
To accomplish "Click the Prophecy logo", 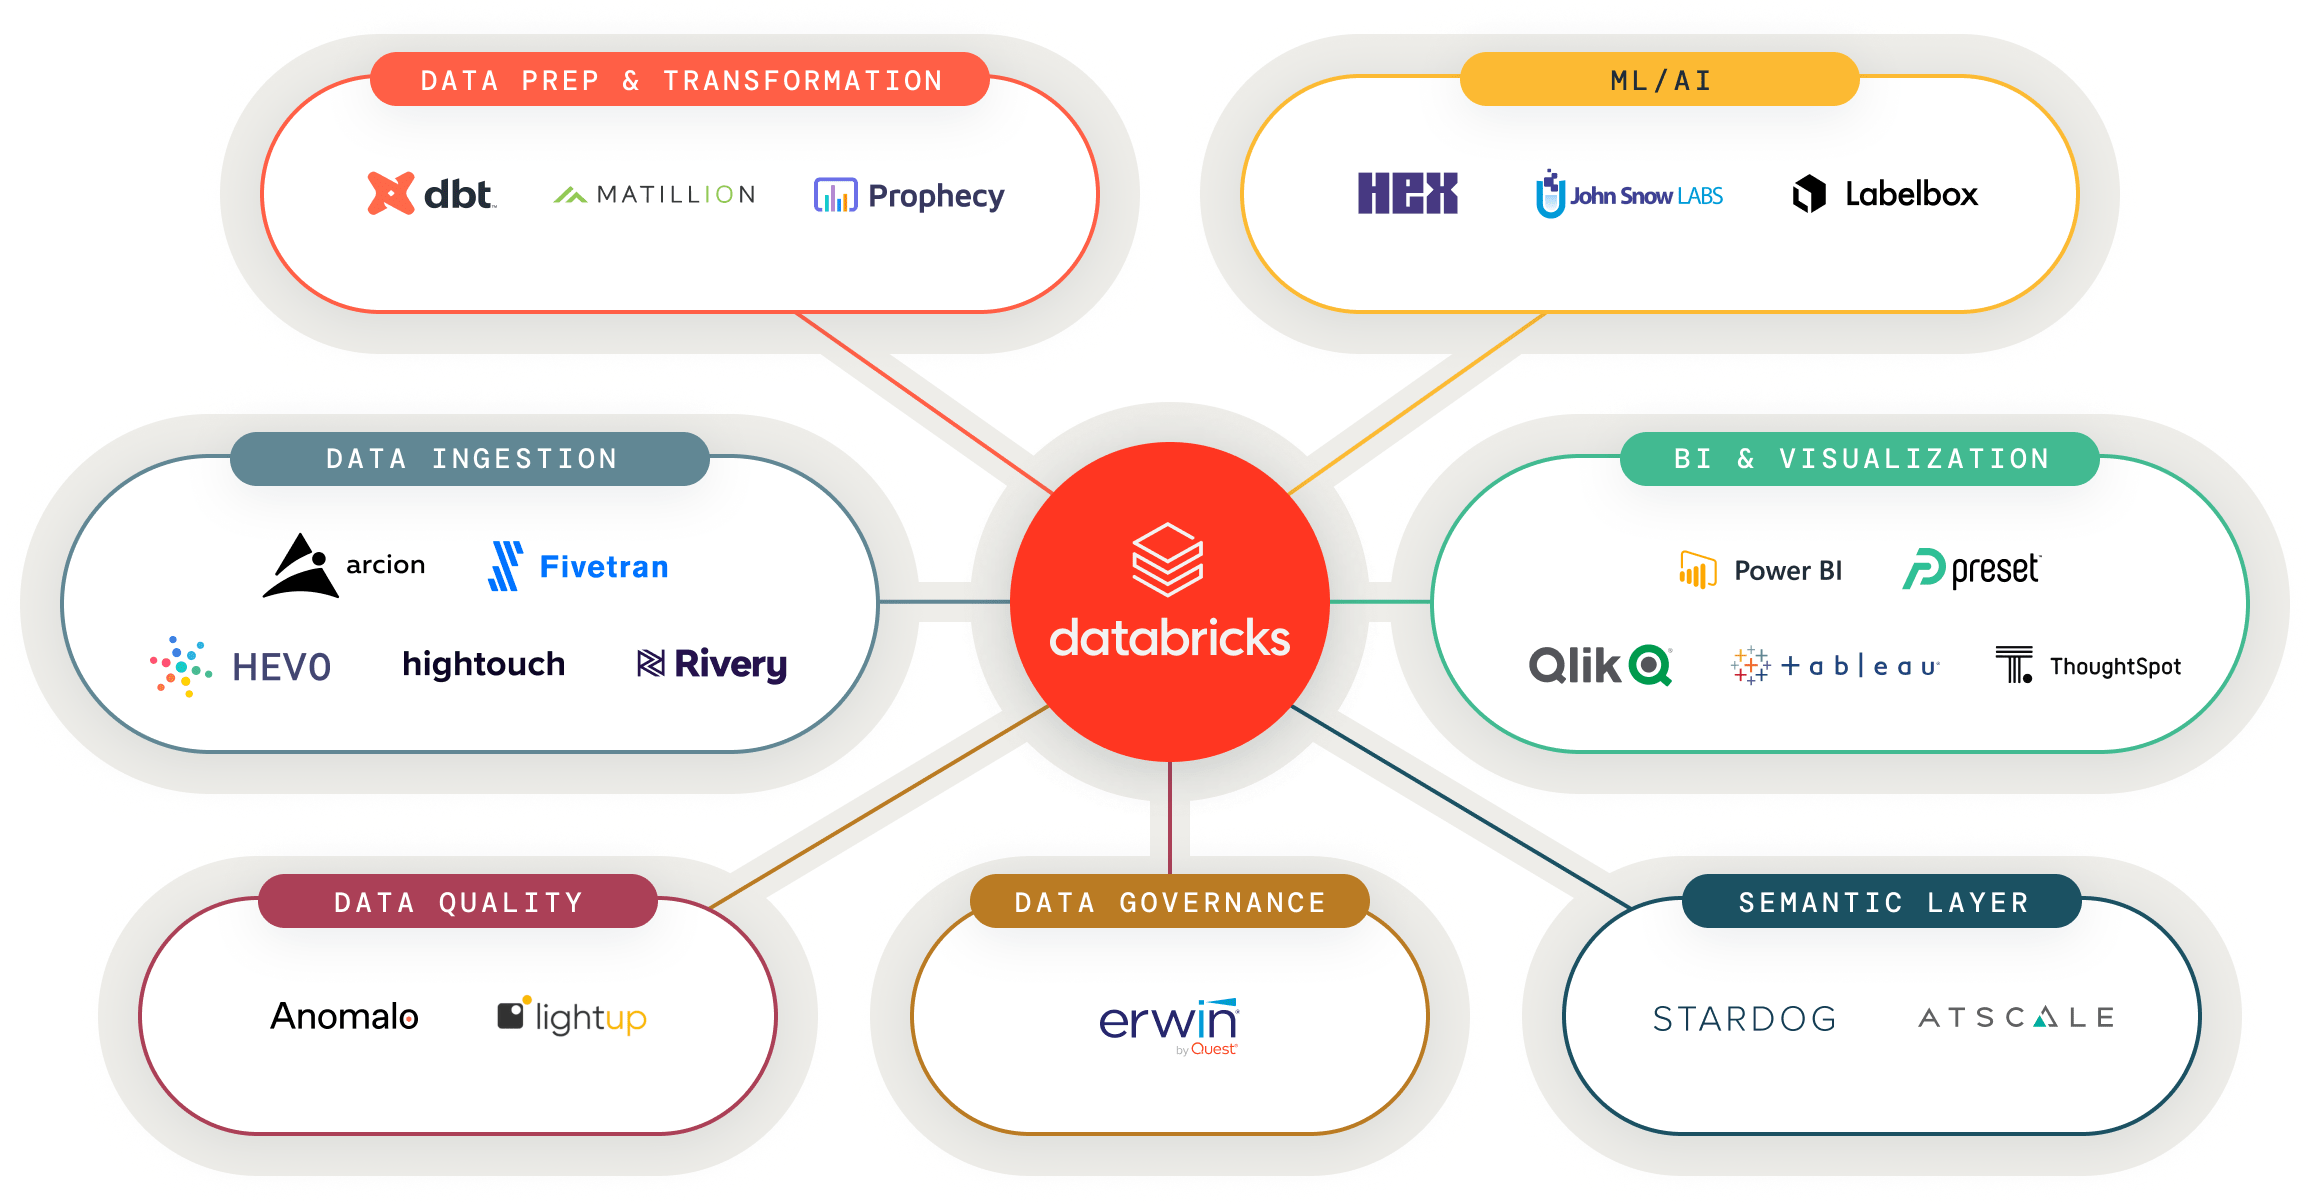I will point(909,196).
